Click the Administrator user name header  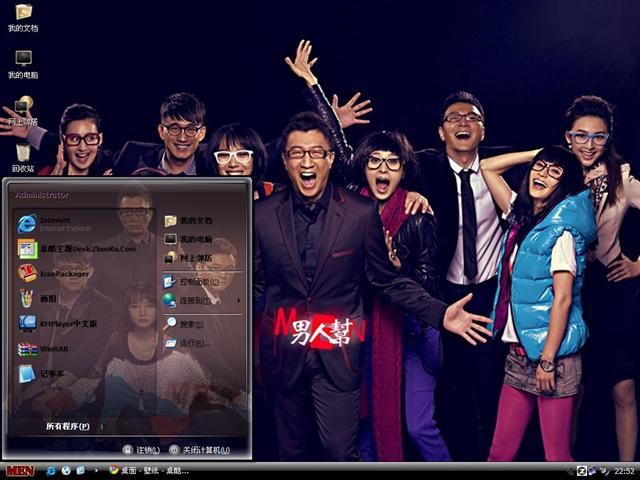click(42, 195)
